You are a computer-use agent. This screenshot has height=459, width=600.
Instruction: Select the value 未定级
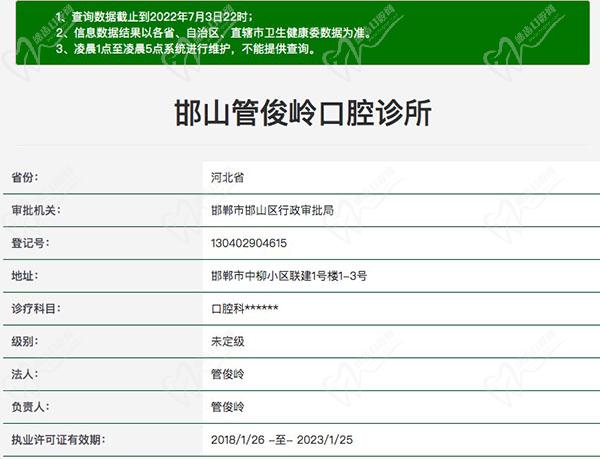227,341
